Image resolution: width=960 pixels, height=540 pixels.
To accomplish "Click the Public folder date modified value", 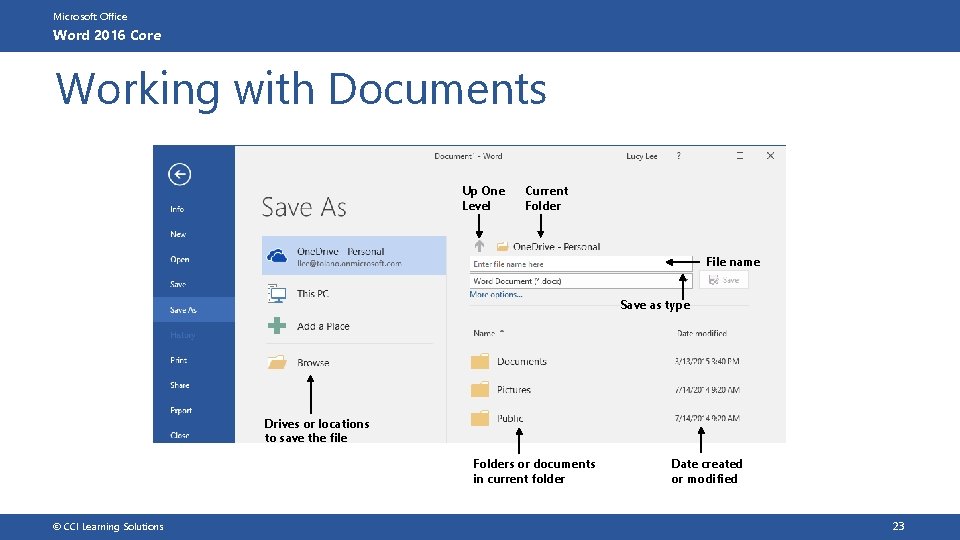I will (x=707, y=418).
